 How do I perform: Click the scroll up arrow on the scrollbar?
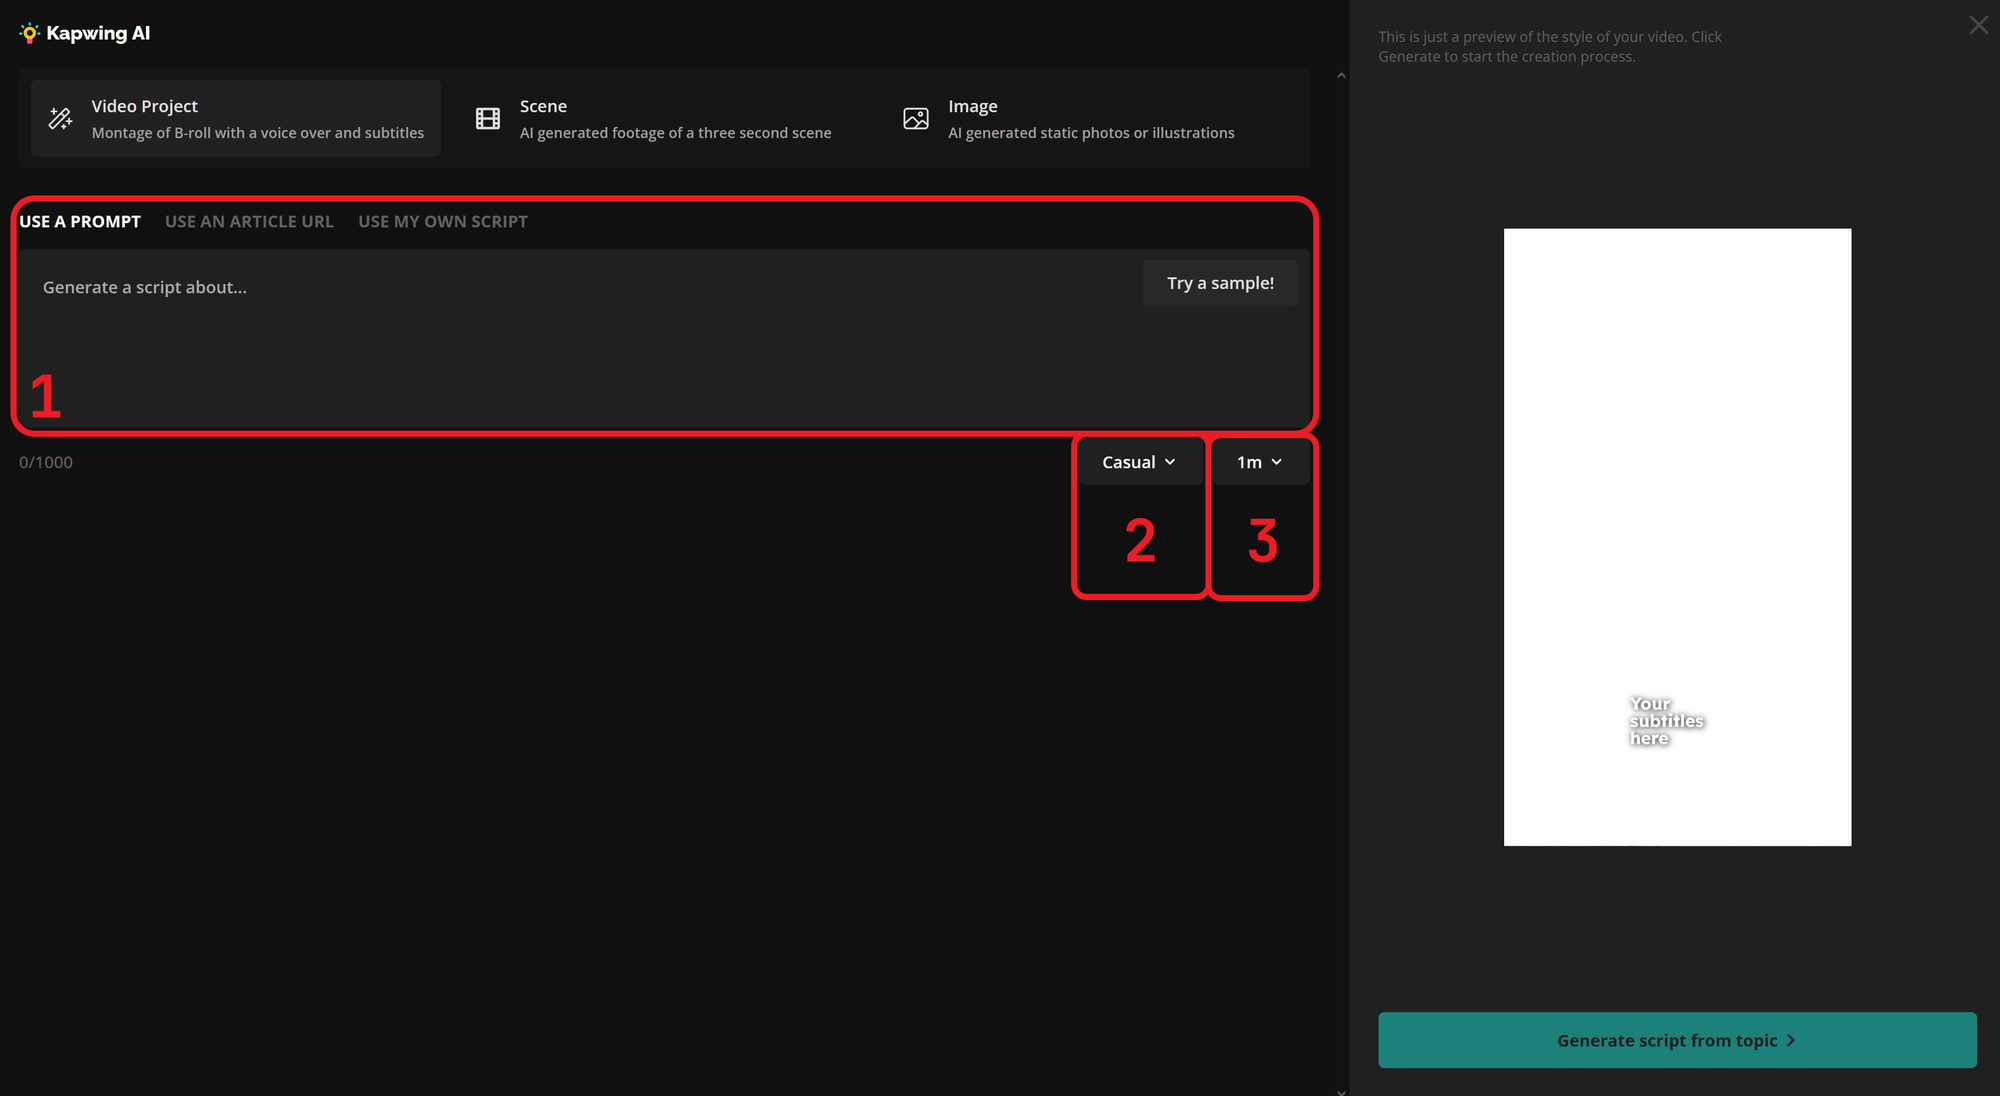click(1341, 76)
